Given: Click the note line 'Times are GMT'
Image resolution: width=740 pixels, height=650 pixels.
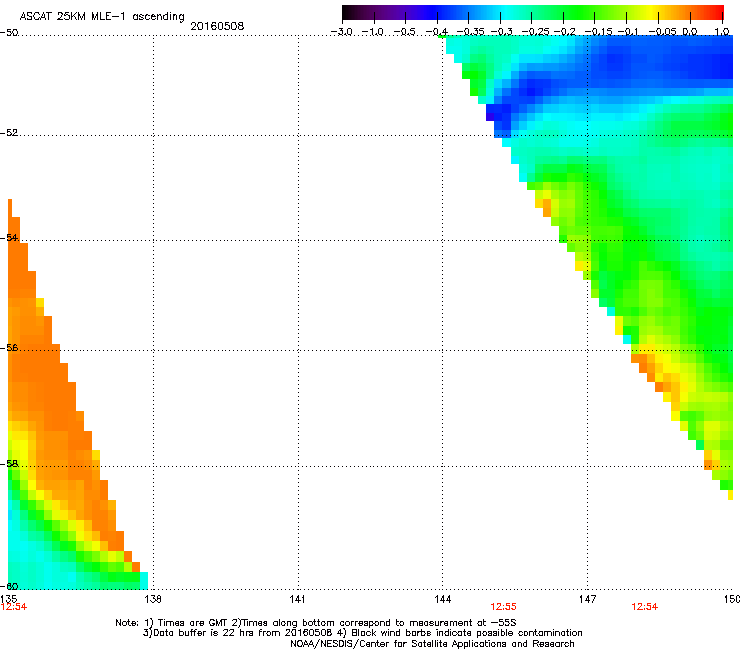Looking at the screenshot, I should (x=193, y=623).
